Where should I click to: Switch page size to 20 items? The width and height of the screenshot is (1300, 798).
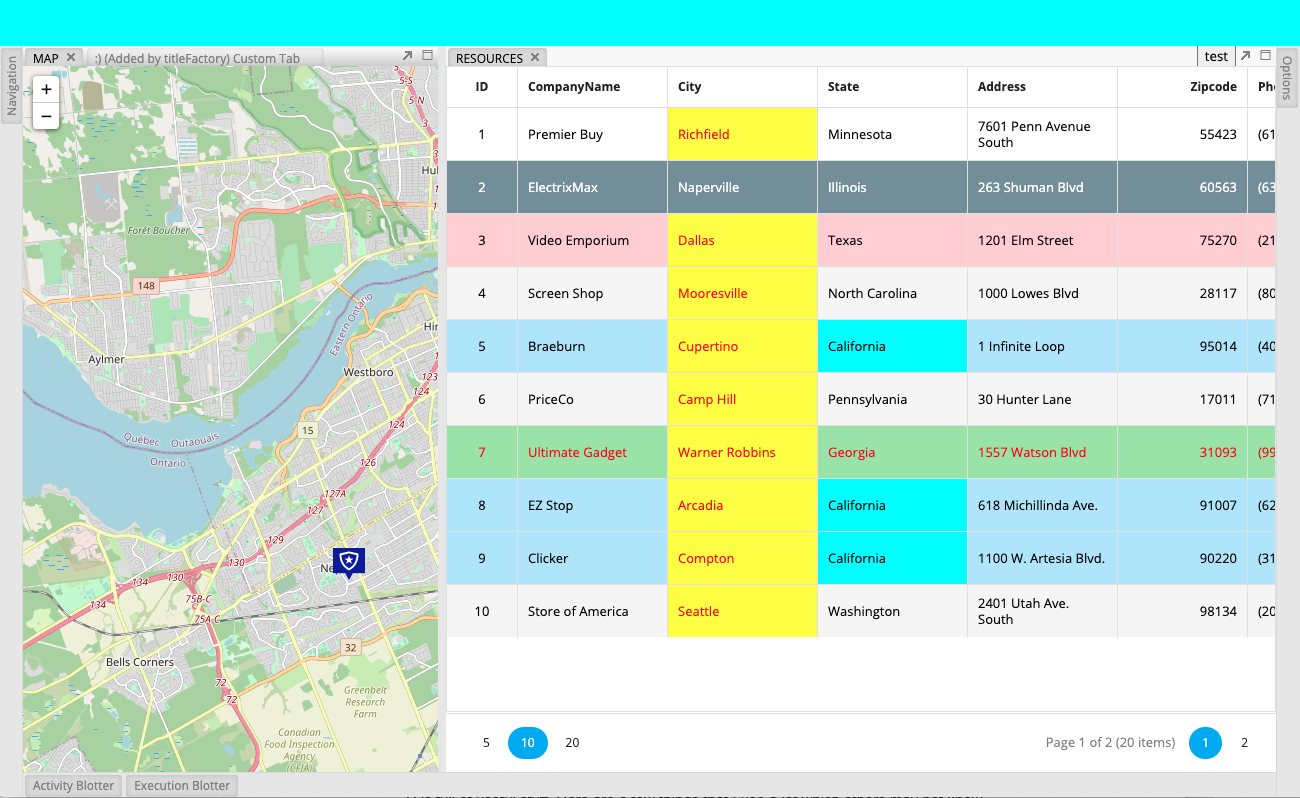click(x=572, y=743)
